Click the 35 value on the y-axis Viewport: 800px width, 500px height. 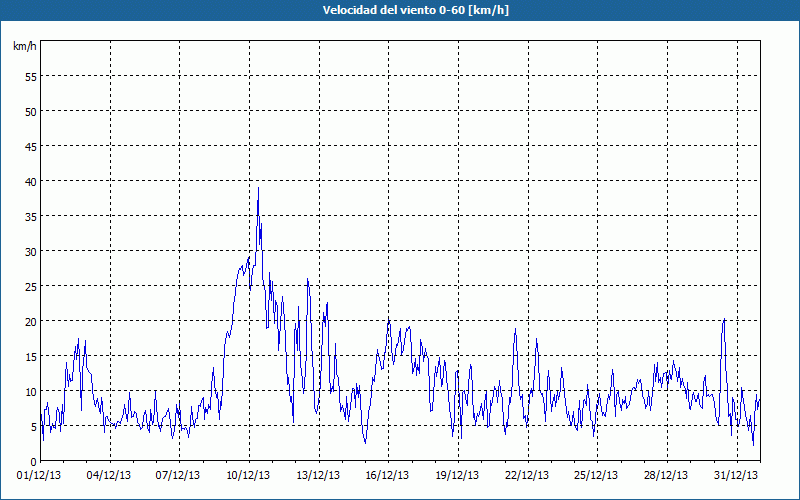[31, 216]
